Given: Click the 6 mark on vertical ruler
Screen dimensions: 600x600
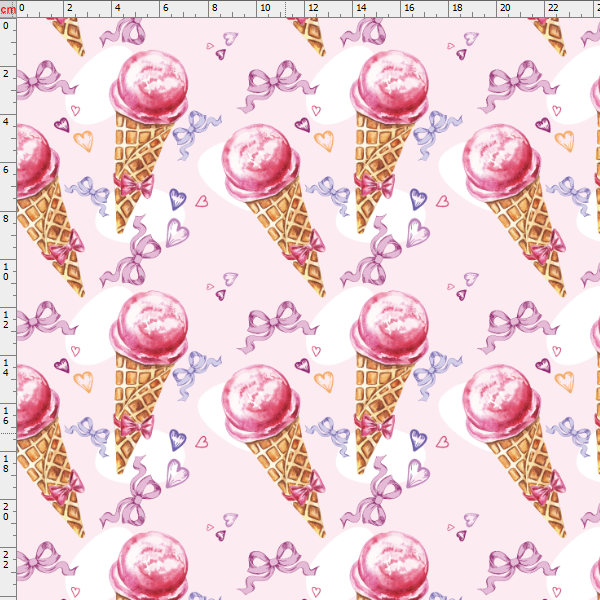Looking at the screenshot, I should pyautogui.click(x=6, y=170).
